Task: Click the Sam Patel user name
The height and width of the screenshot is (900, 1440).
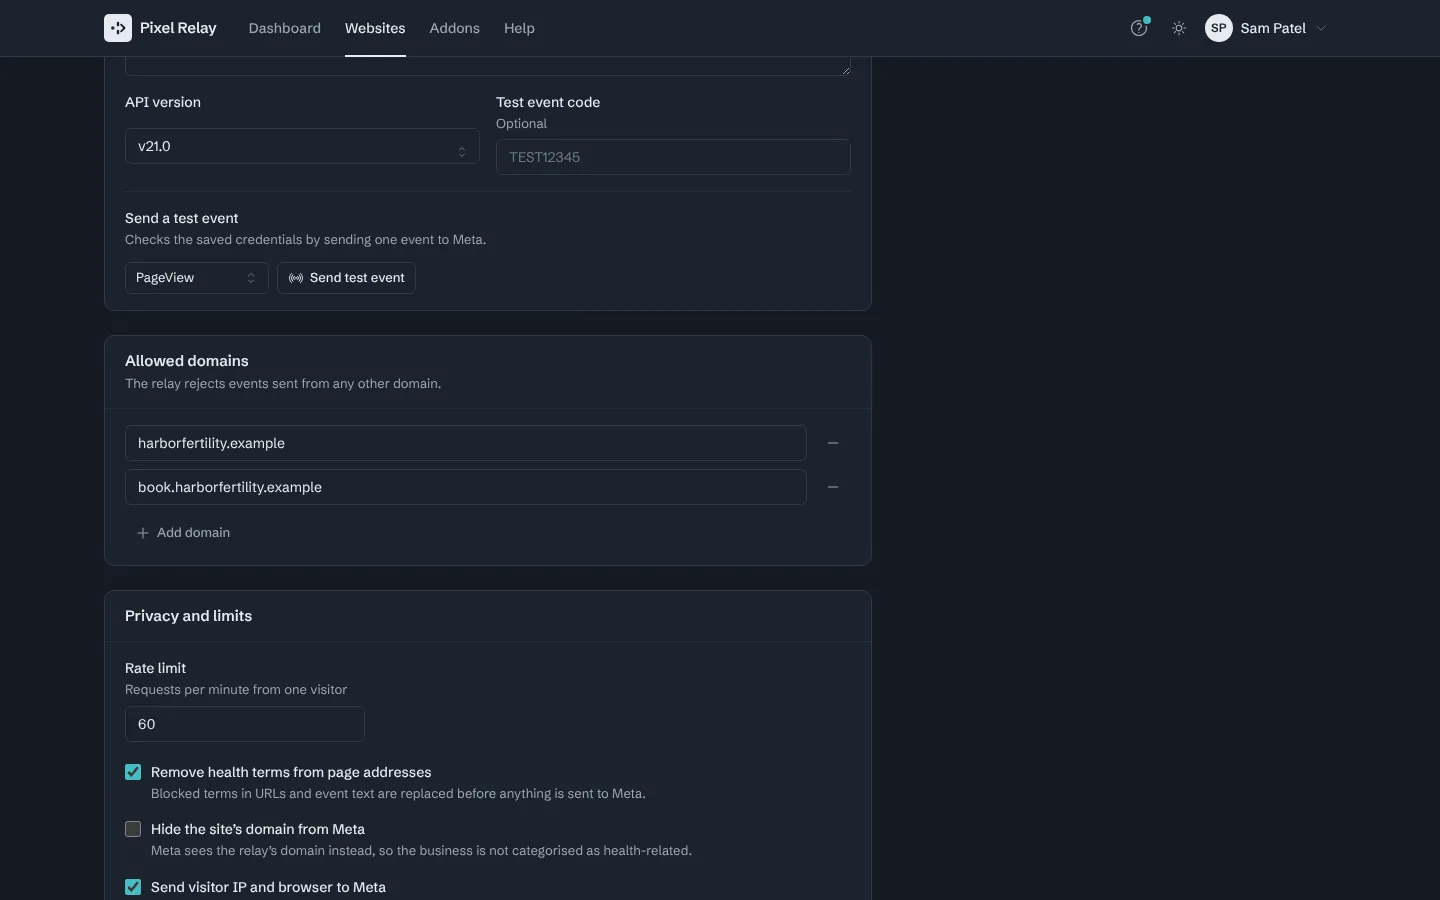Action: click(1273, 28)
